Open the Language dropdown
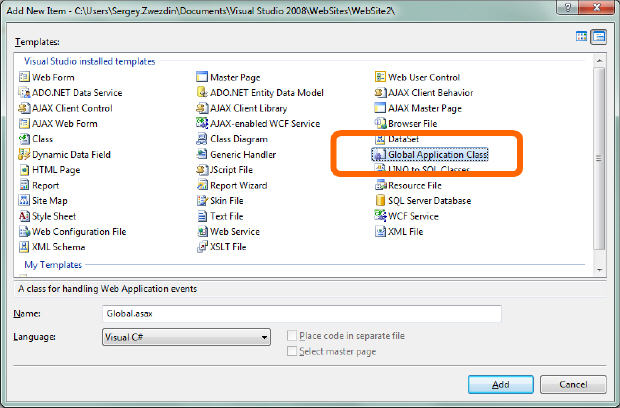 coord(186,337)
